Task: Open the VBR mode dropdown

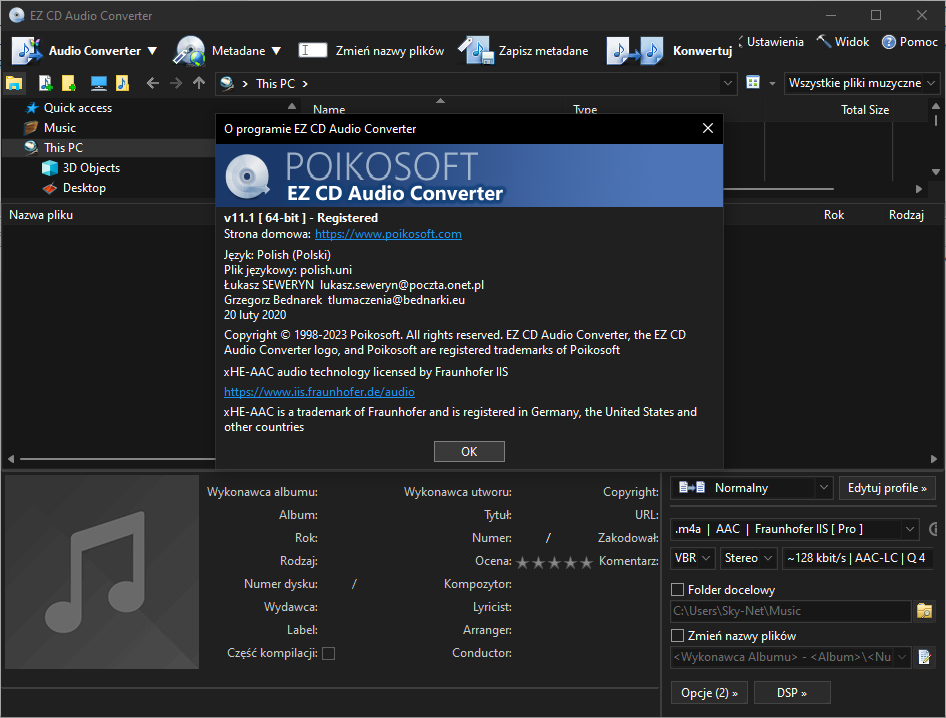Action: 706,558
